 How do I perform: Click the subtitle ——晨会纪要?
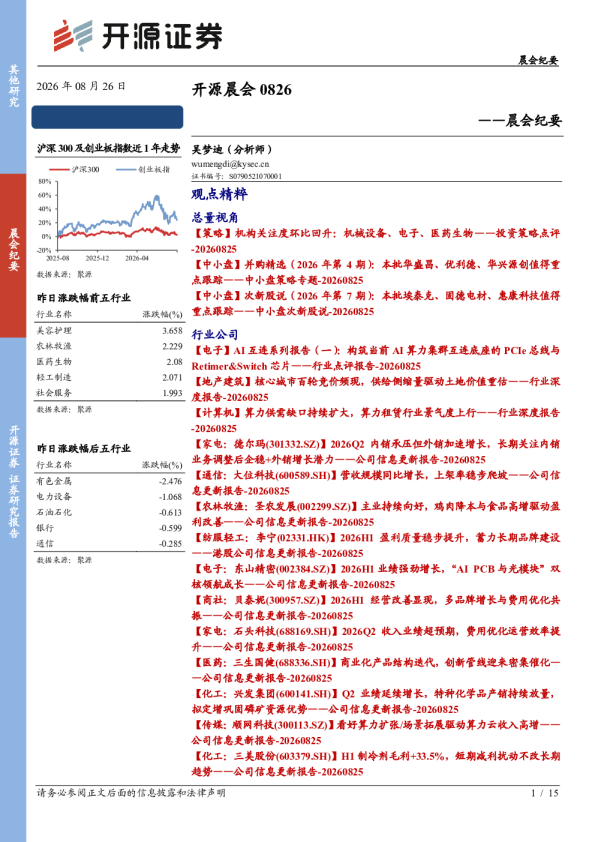520,120
